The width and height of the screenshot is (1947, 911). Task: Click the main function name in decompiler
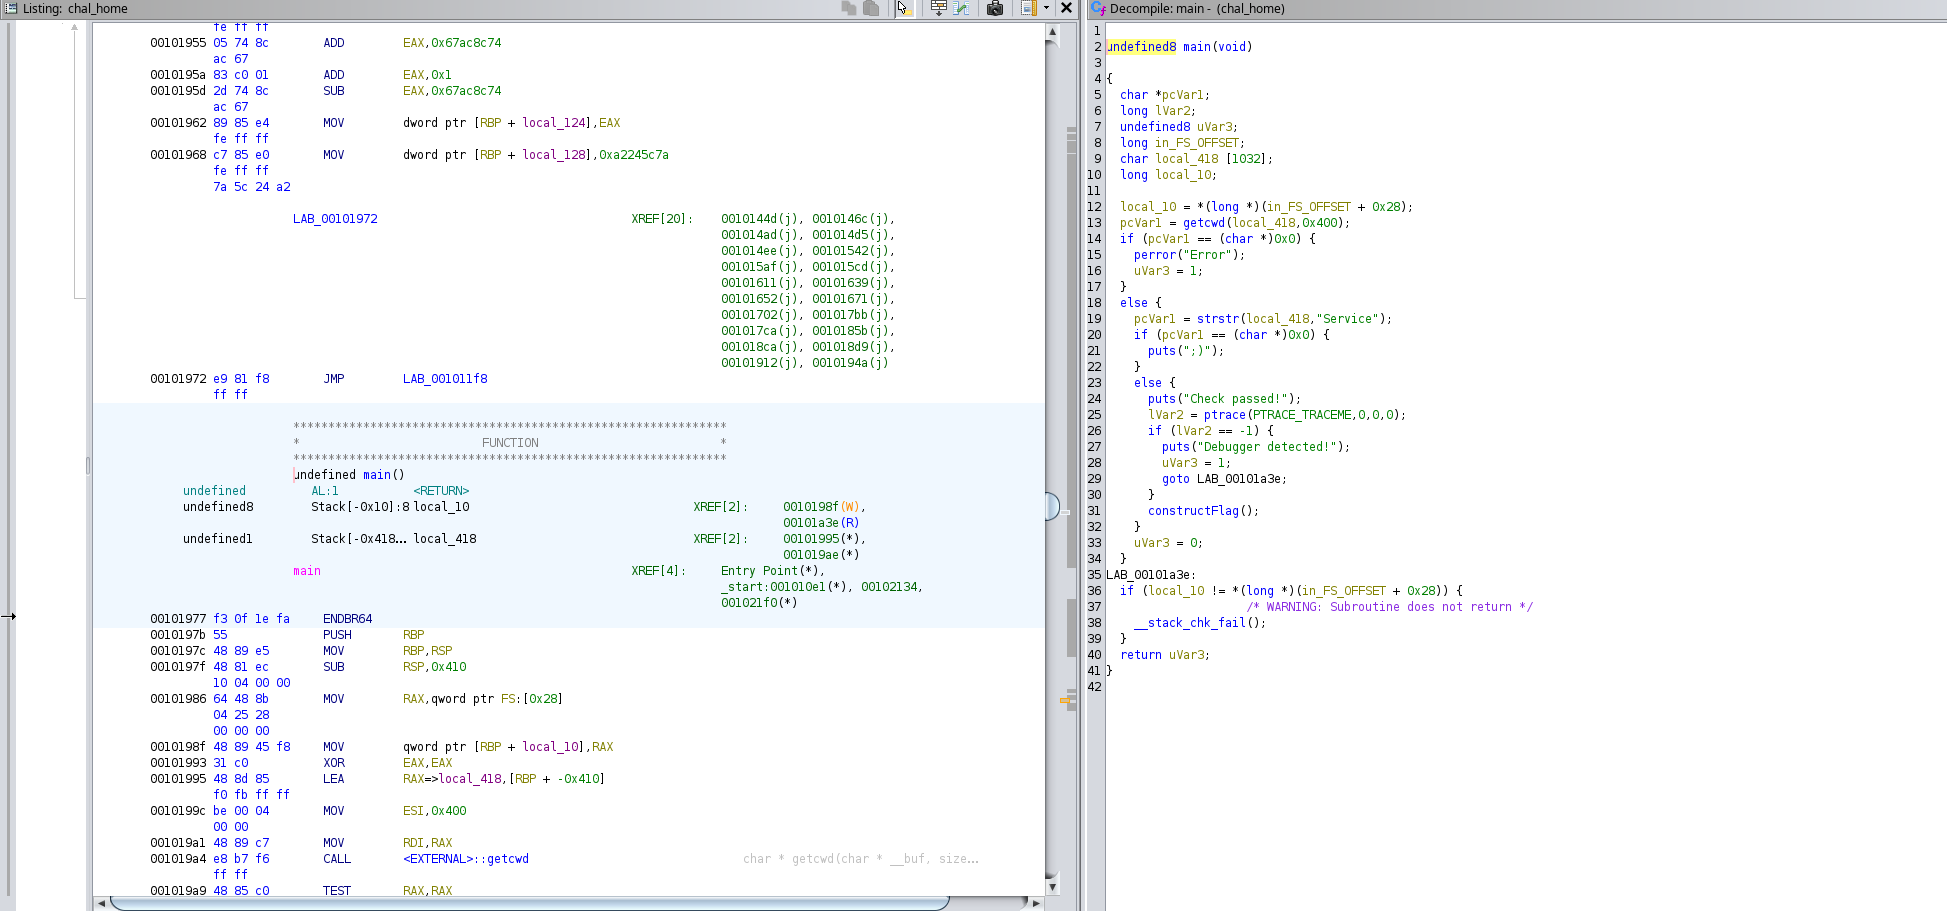click(x=1197, y=47)
